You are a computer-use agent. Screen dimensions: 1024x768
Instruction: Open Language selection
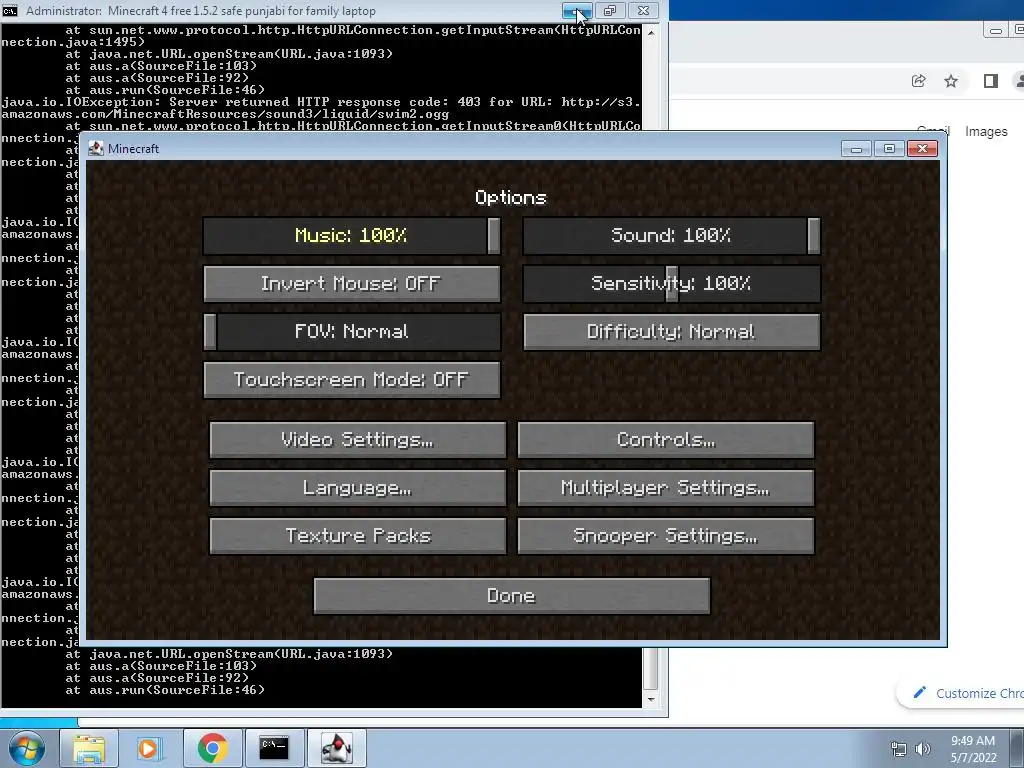coord(358,488)
